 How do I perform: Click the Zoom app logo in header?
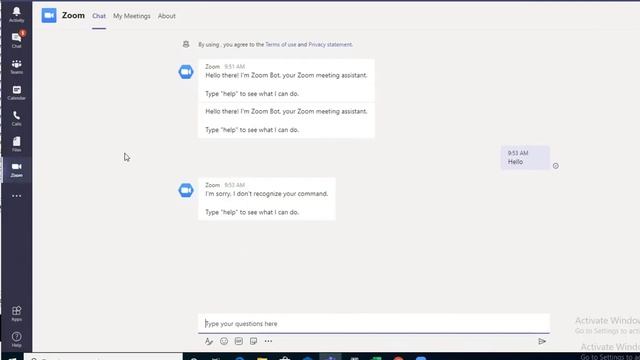click(49, 16)
